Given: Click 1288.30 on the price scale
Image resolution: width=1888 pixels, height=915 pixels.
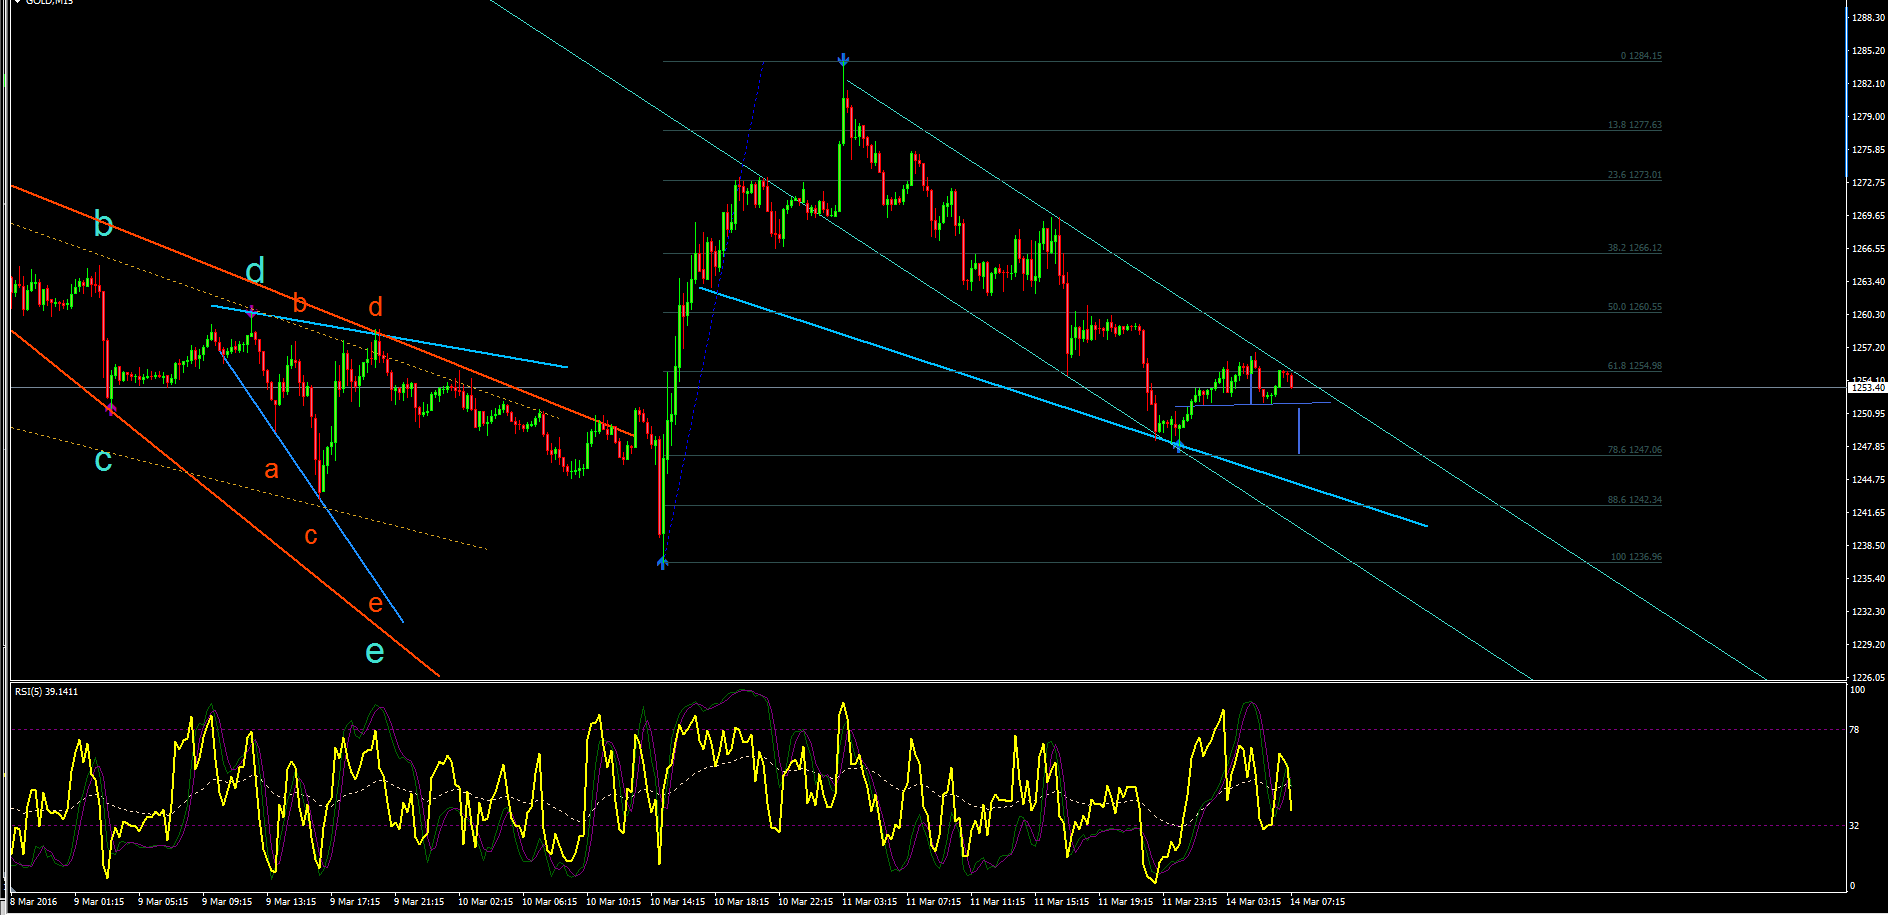Looking at the screenshot, I should [1868, 18].
